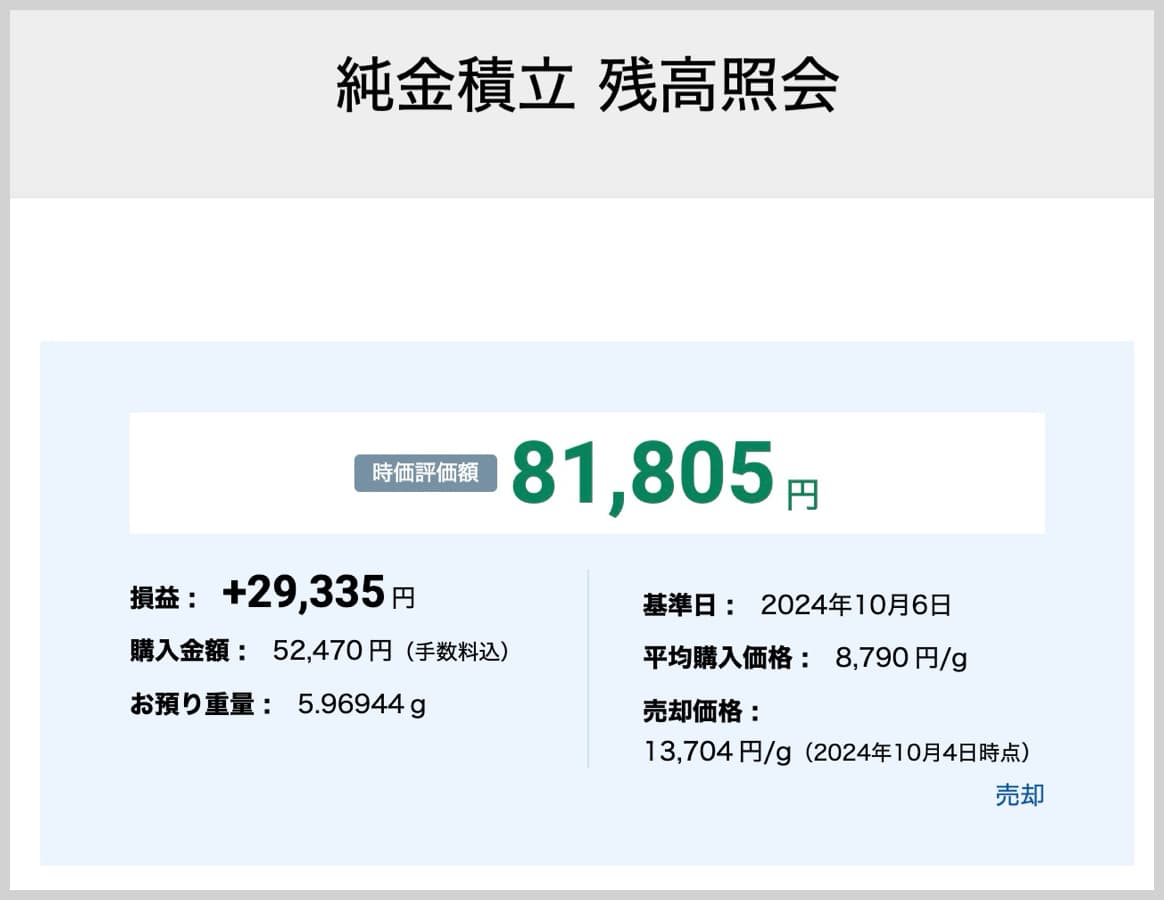This screenshot has height=900, width=1164.
Task: Click the 5.96944 g weight value
Action: click(361, 705)
